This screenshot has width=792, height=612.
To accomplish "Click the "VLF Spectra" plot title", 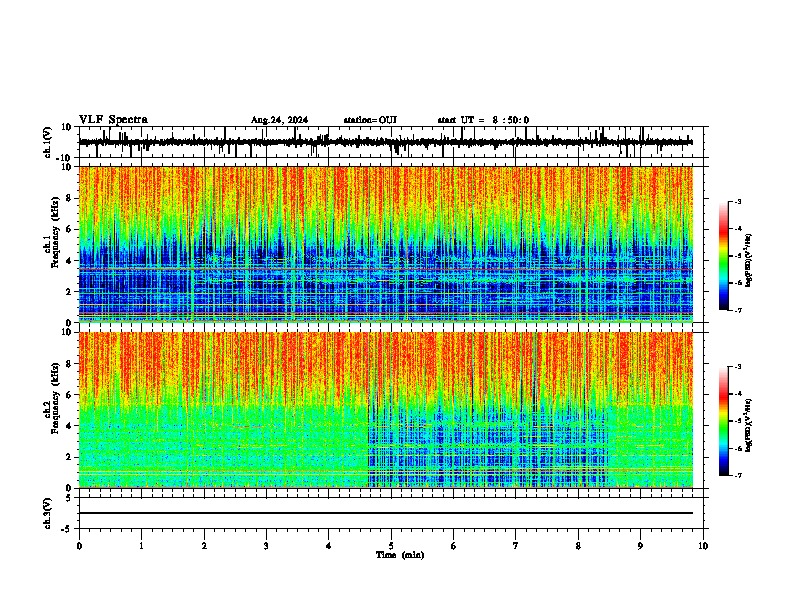I will (113, 120).
